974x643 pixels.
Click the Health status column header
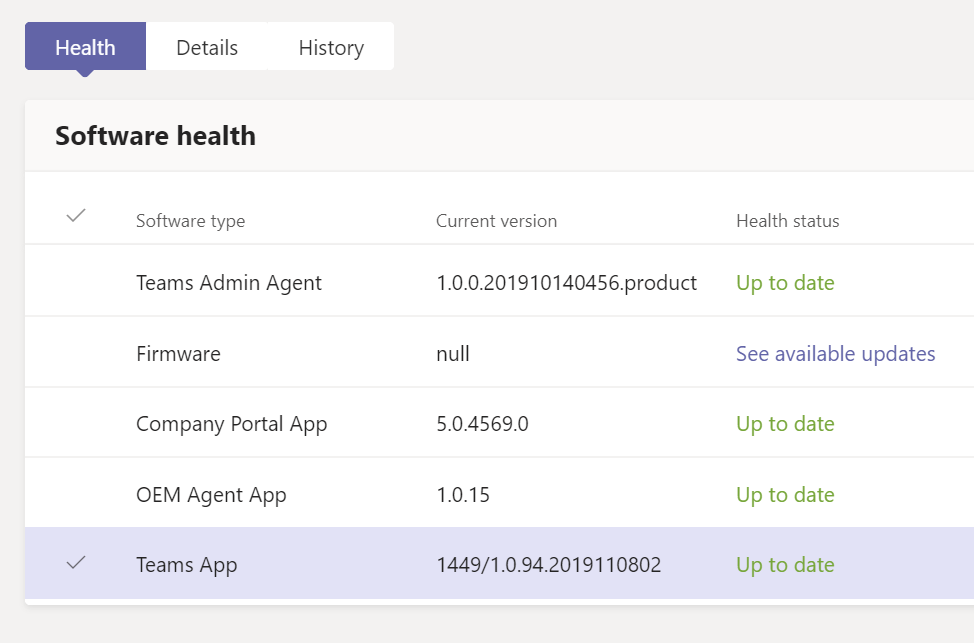[x=788, y=221]
